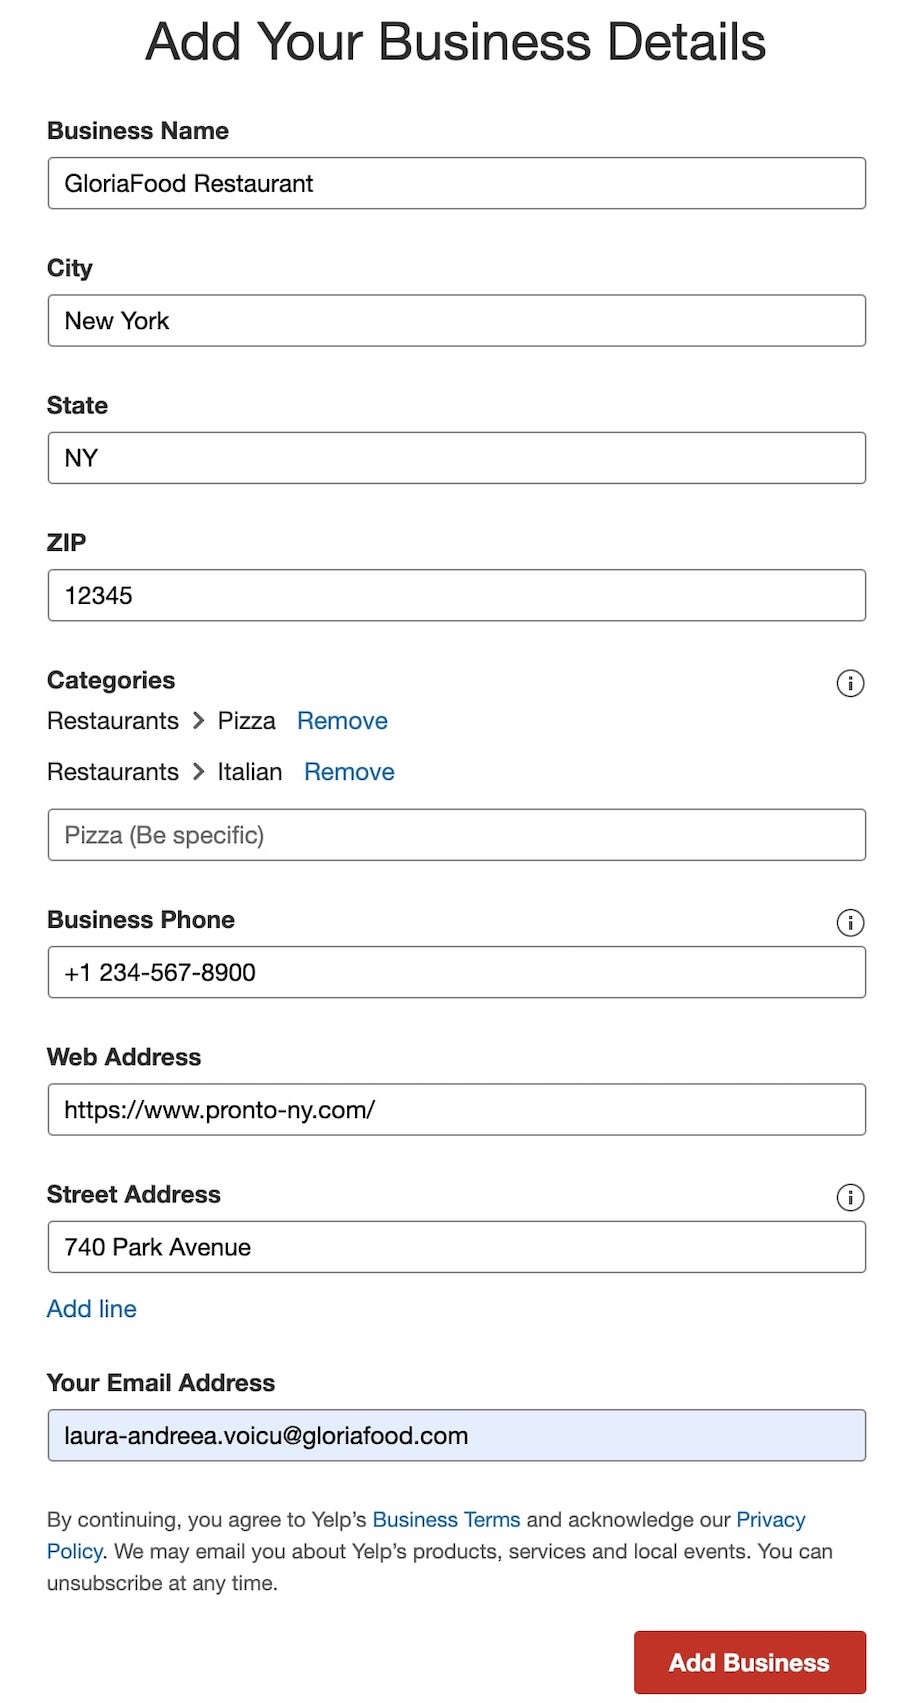Viewport: 900px width, 1703px height.
Task: Click the ZIP code field
Action: coord(456,595)
